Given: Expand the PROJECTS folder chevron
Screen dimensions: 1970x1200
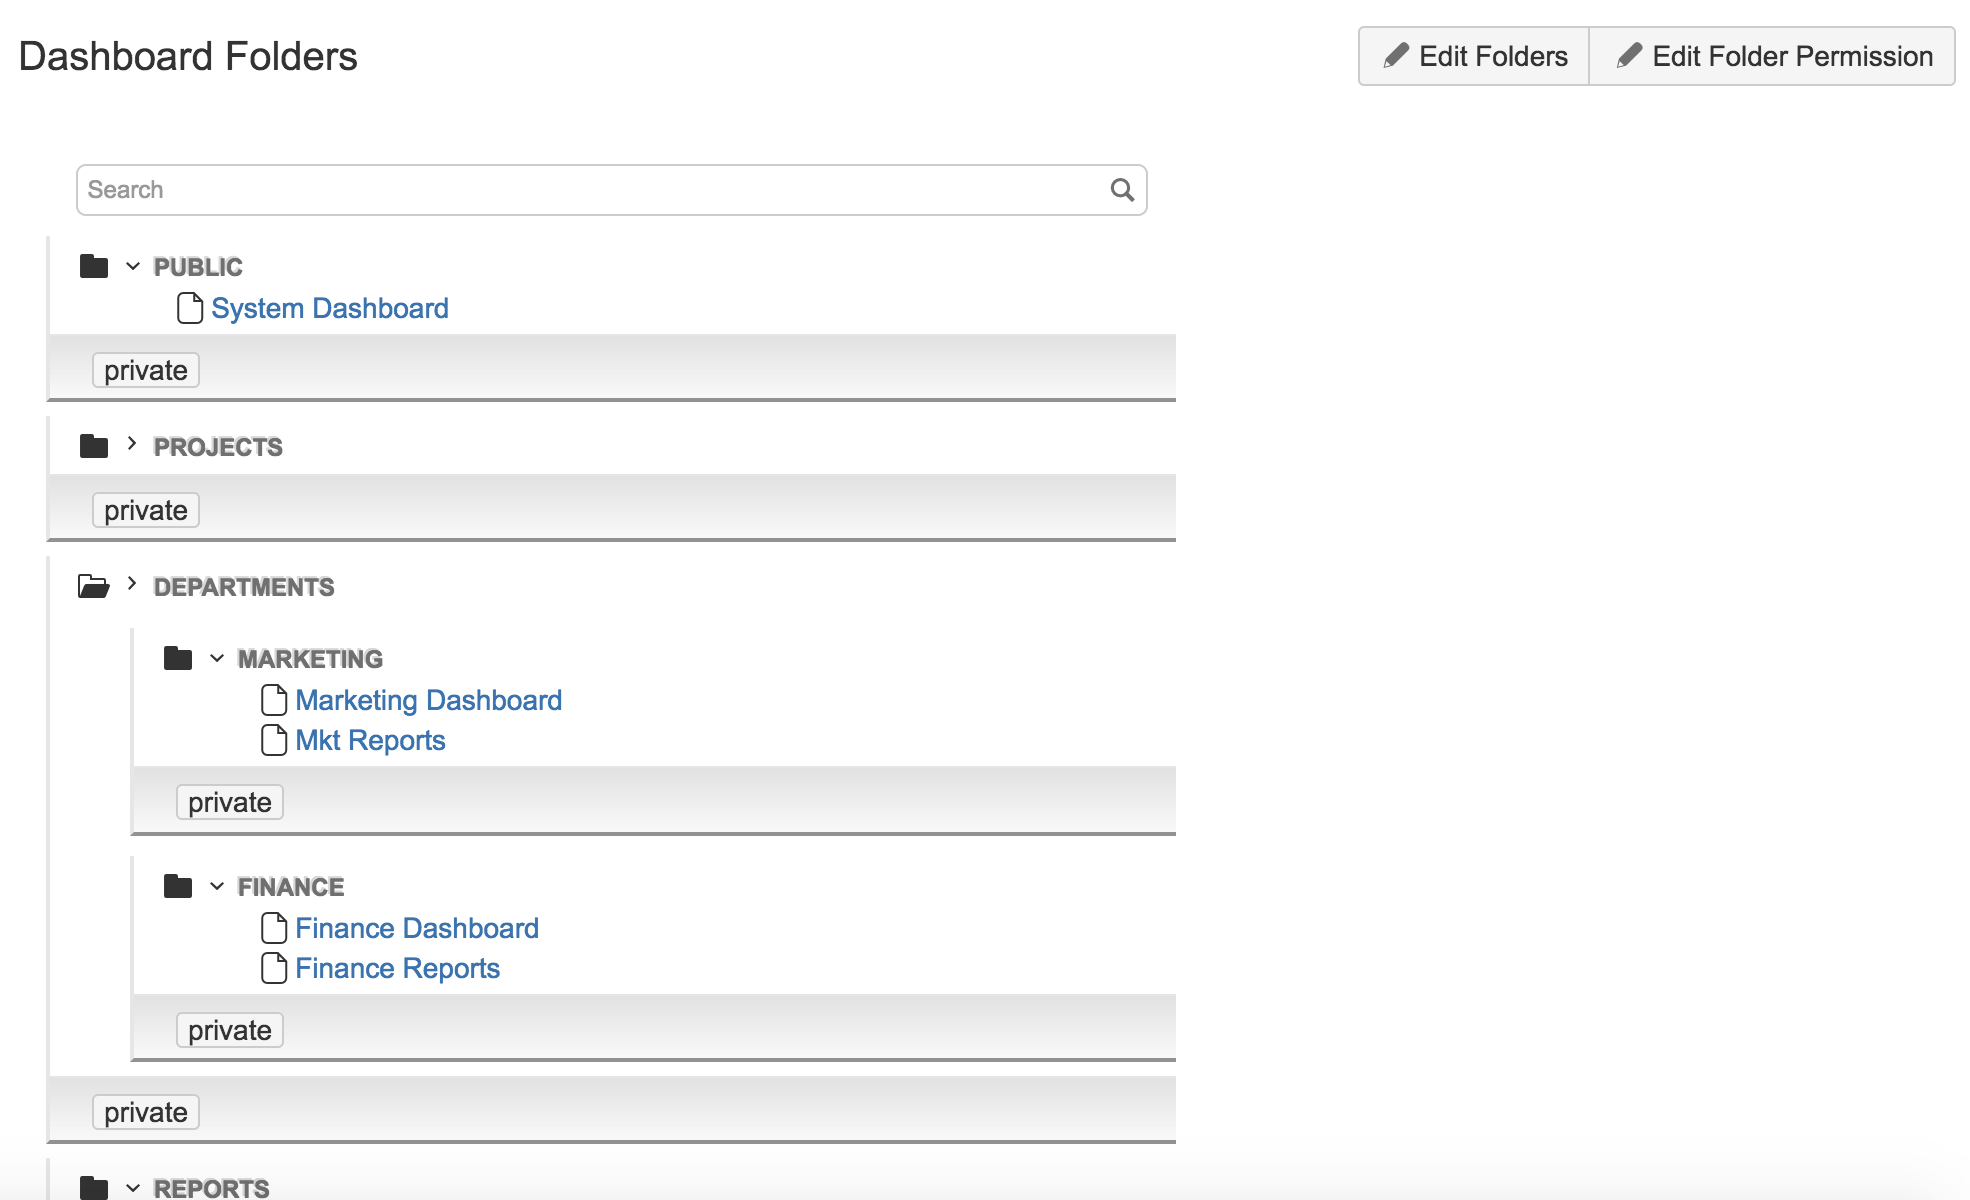Looking at the screenshot, I should [132, 444].
